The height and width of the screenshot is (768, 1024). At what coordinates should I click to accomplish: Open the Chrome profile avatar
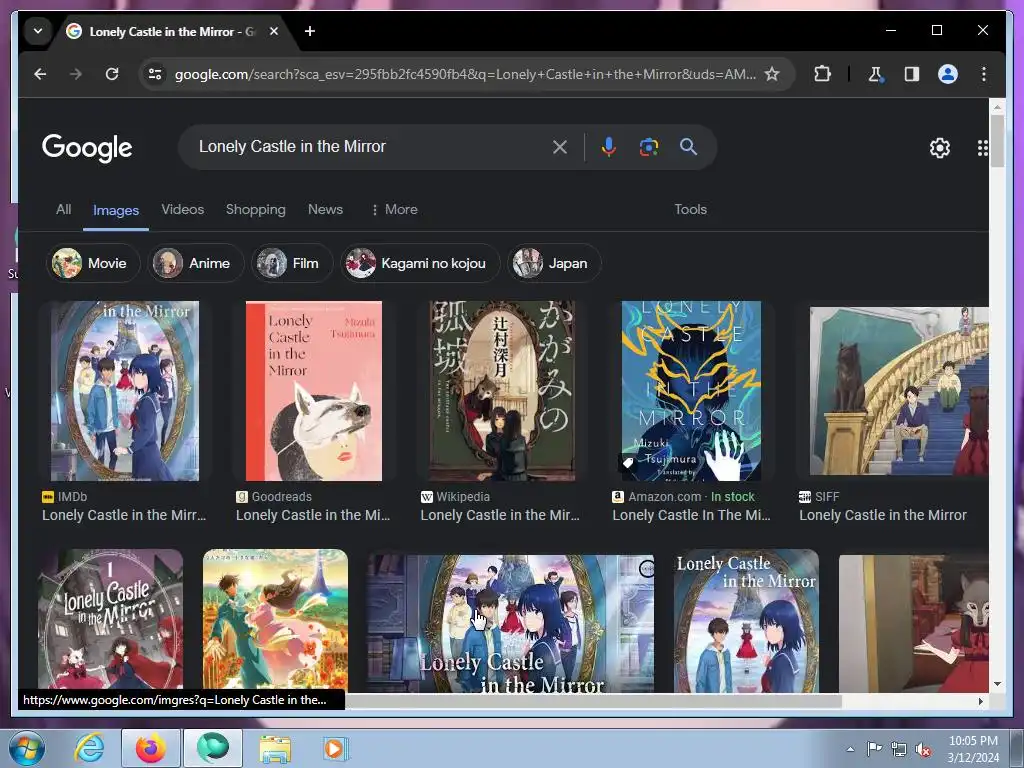pyautogui.click(x=948, y=74)
